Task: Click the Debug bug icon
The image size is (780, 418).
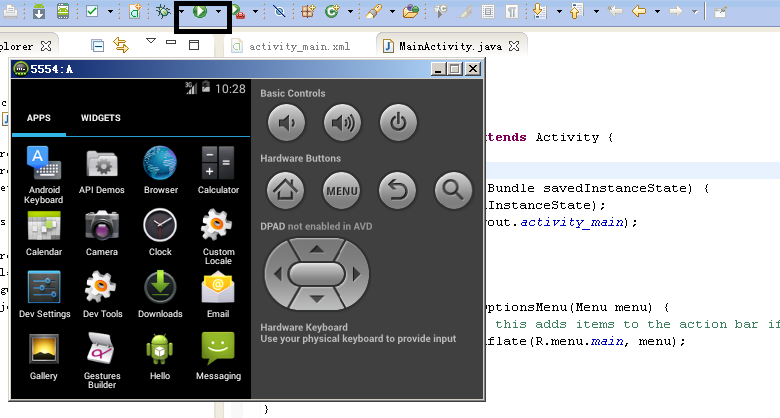Action: (163, 12)
